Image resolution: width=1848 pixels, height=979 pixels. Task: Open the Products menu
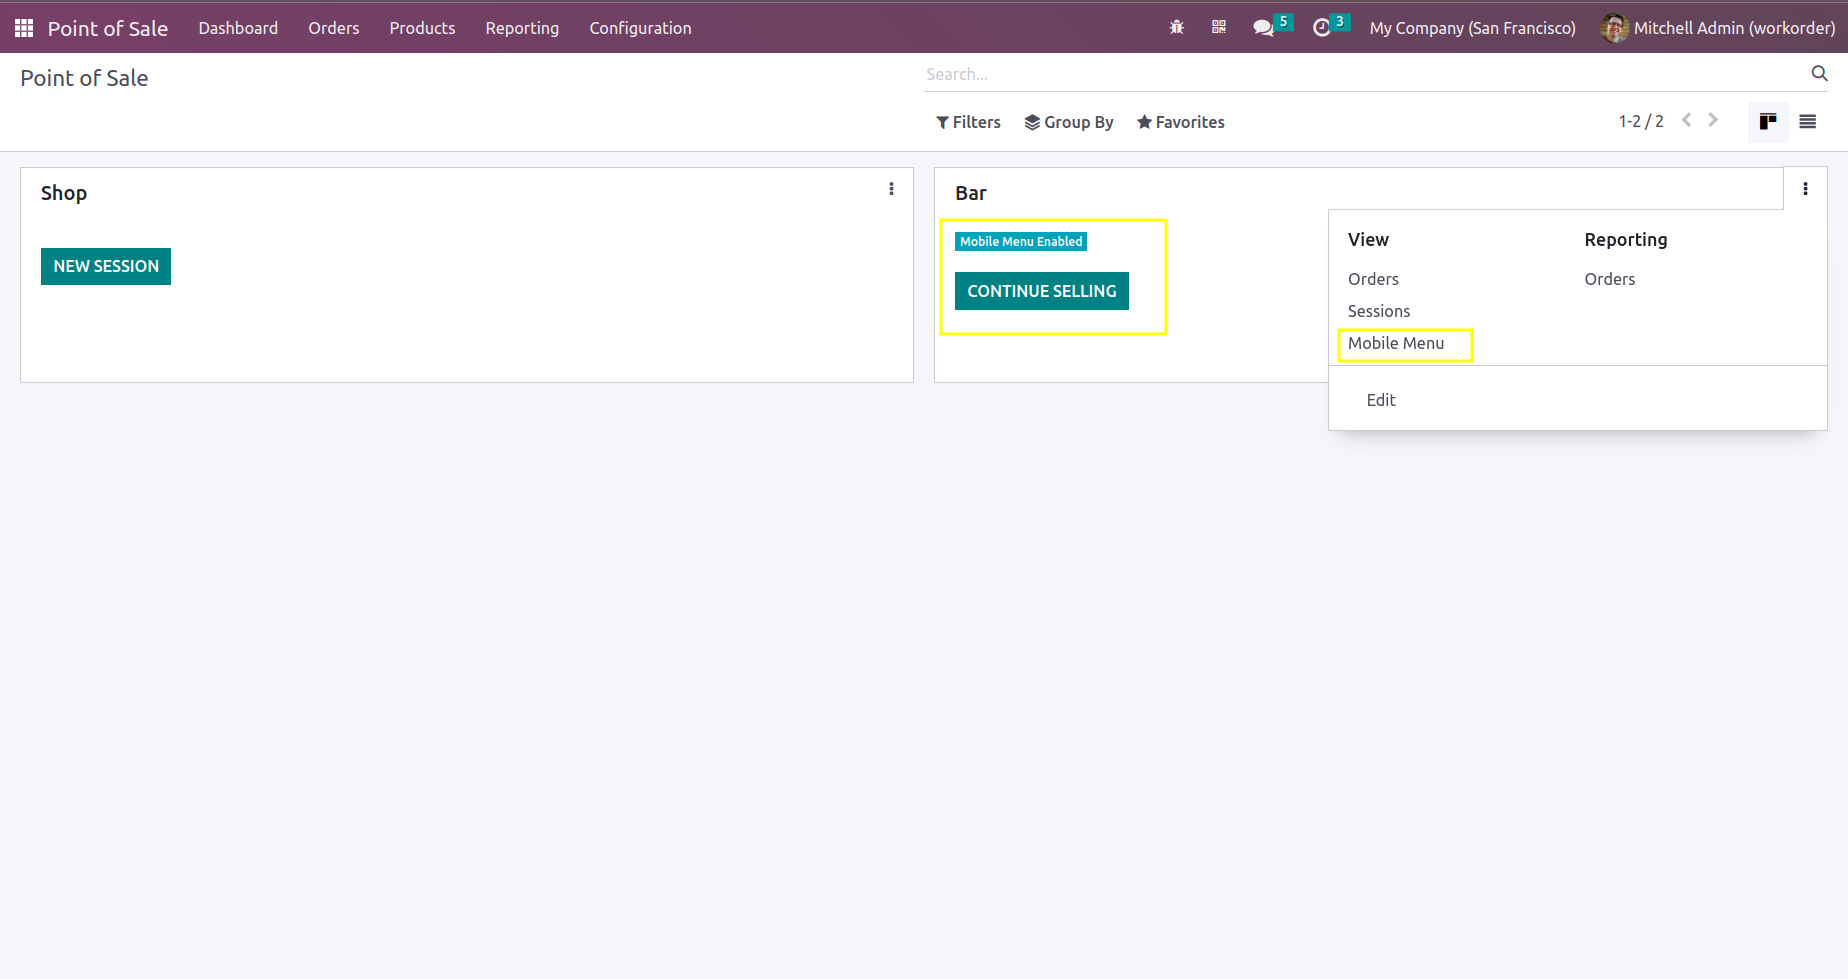(422, 28)
